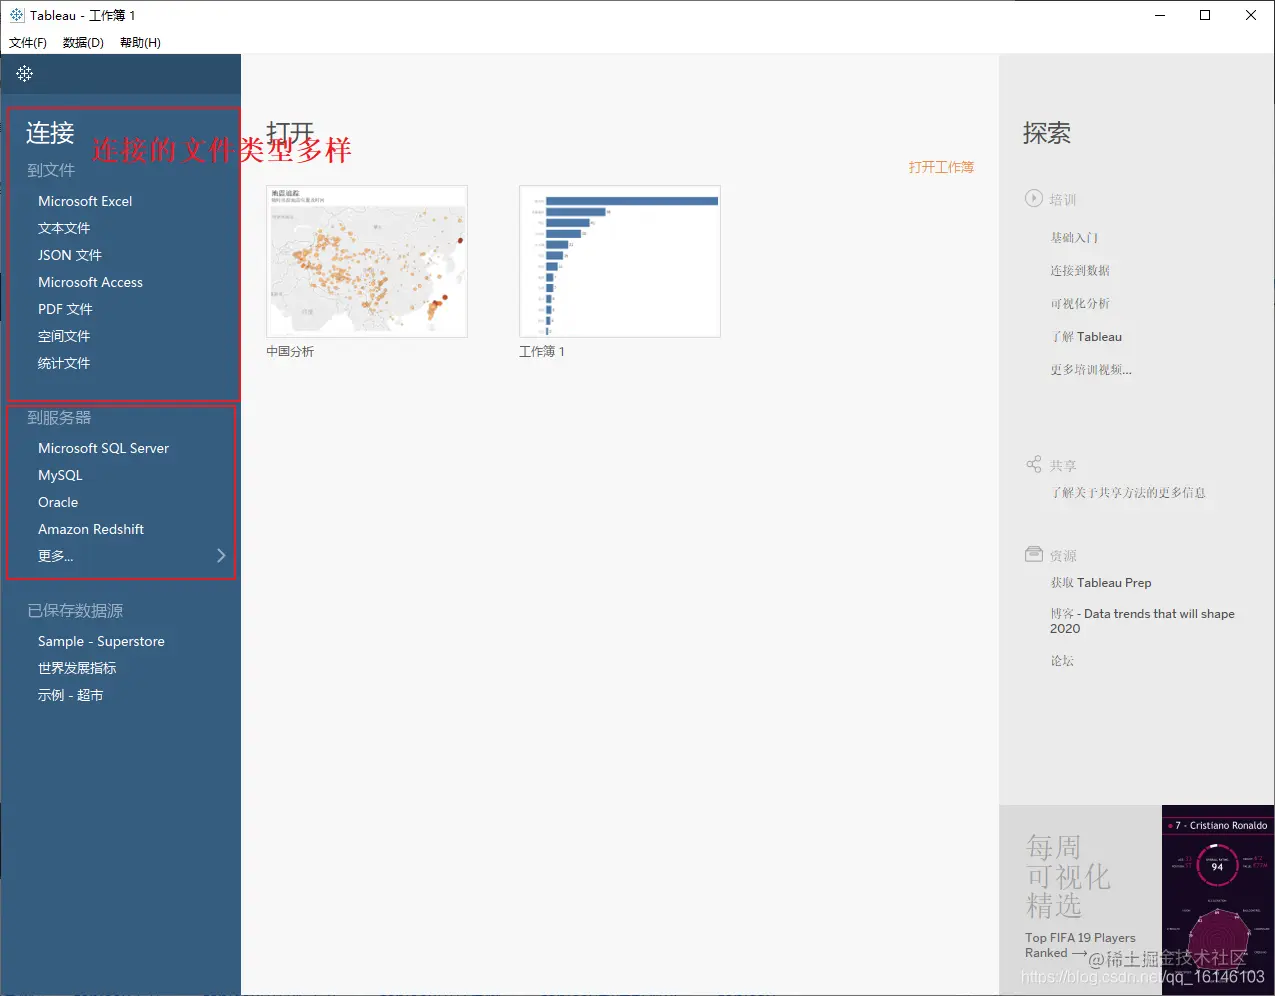The width and height of the screenshot is (1275, 996).
Task: Click the Tableau logo icon in the sidebar header
Action: (x=25, y=74)
